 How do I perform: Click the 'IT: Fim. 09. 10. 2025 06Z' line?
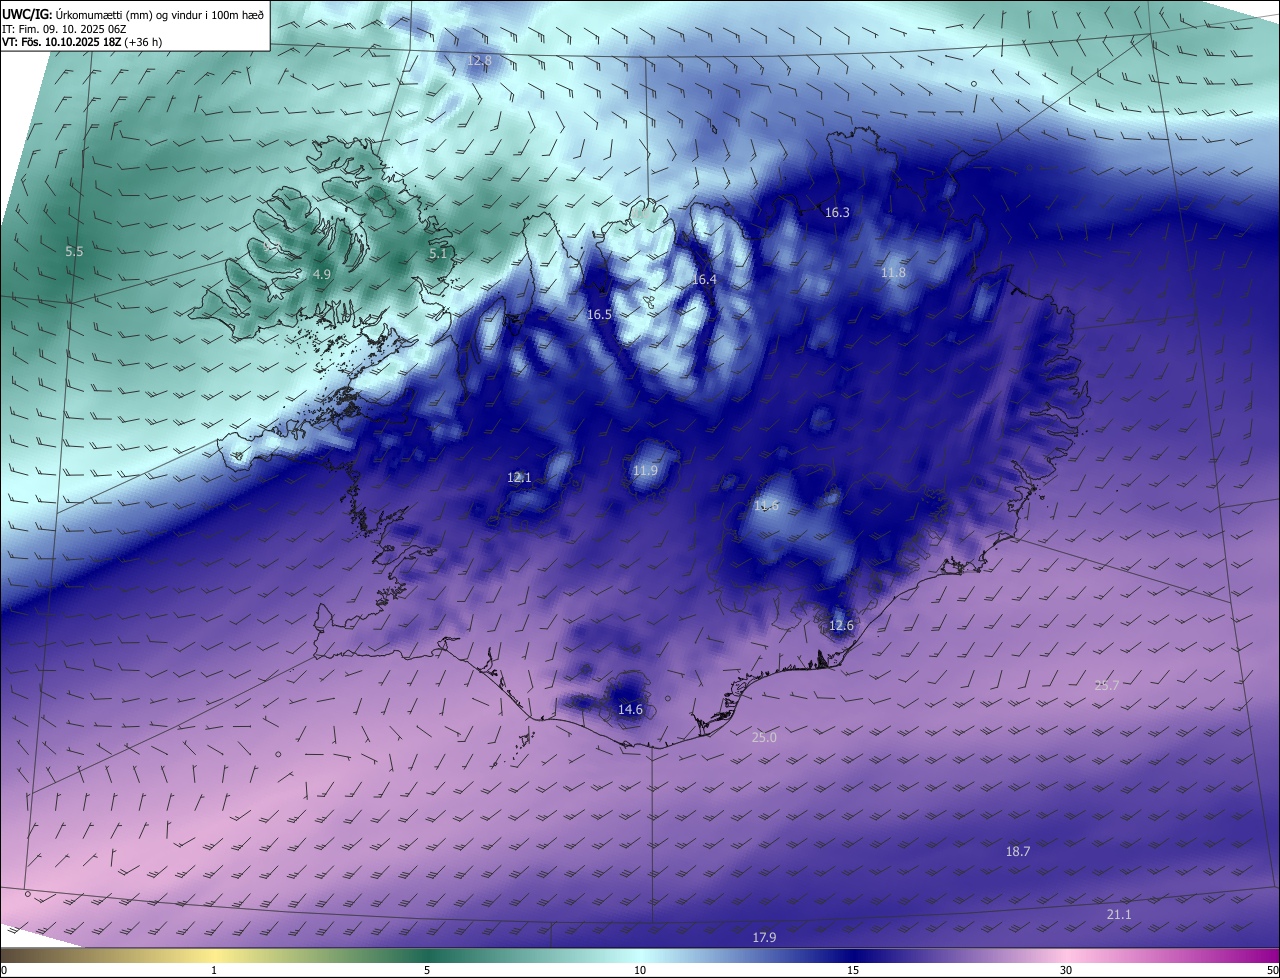64,29
